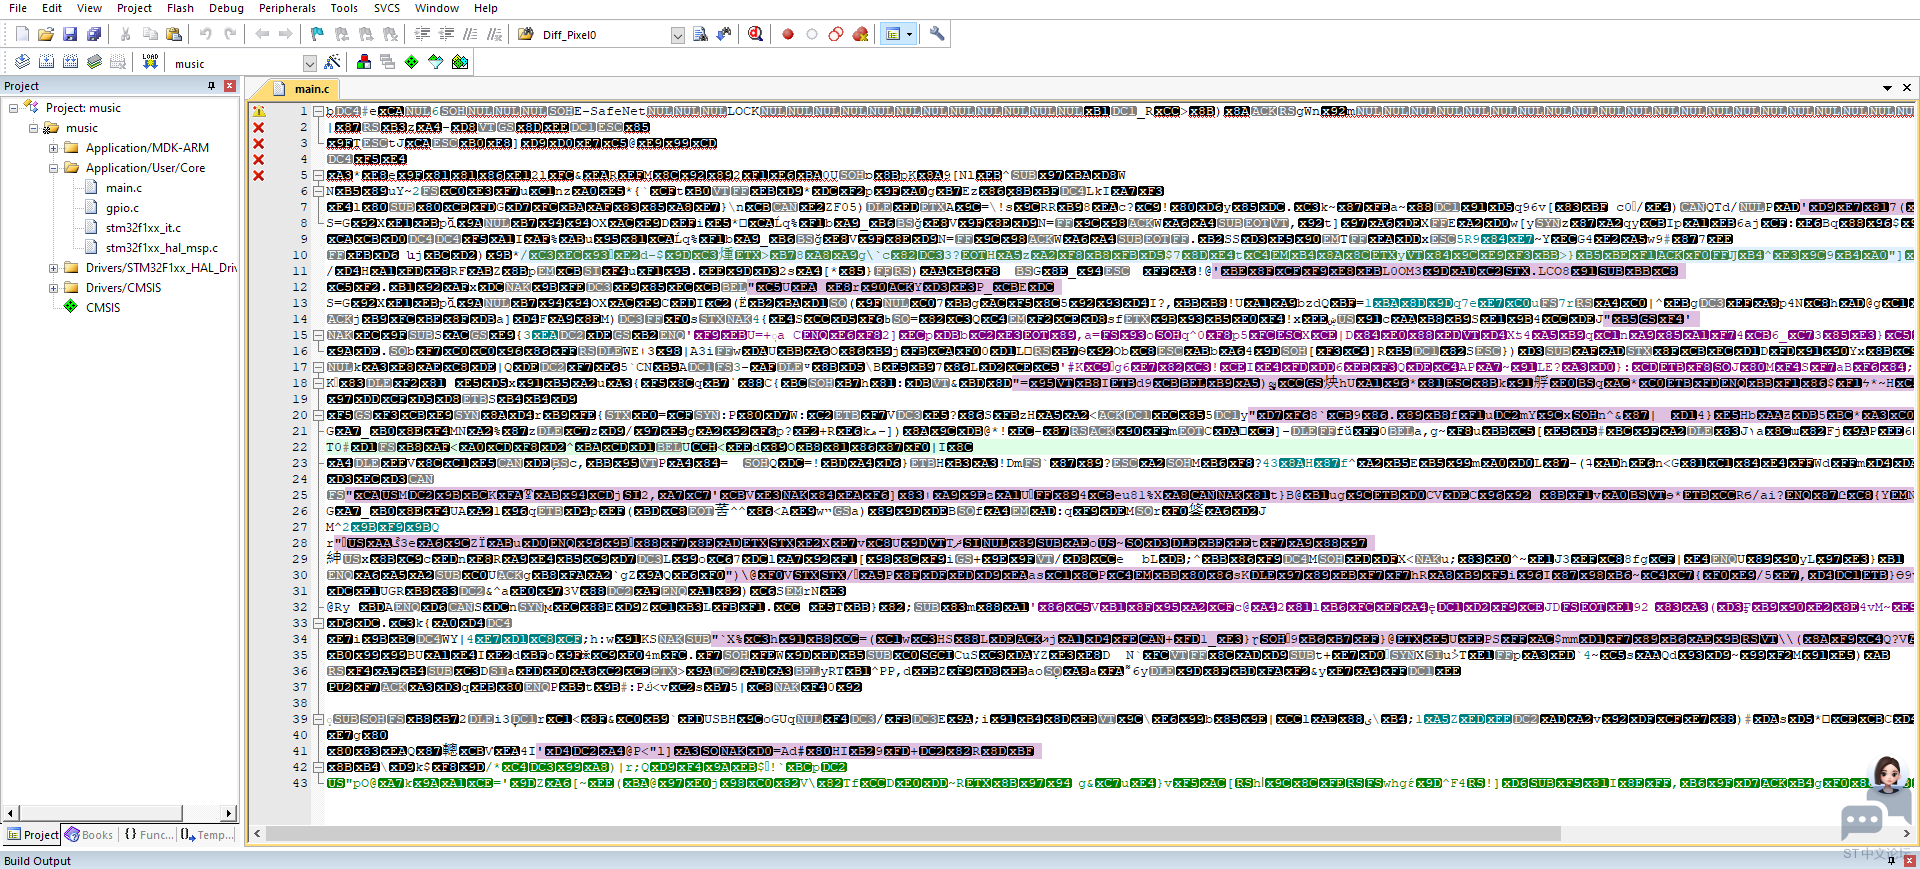Open the music target dropdown
Screen dimensions: 1920x869
click(309, 64)
